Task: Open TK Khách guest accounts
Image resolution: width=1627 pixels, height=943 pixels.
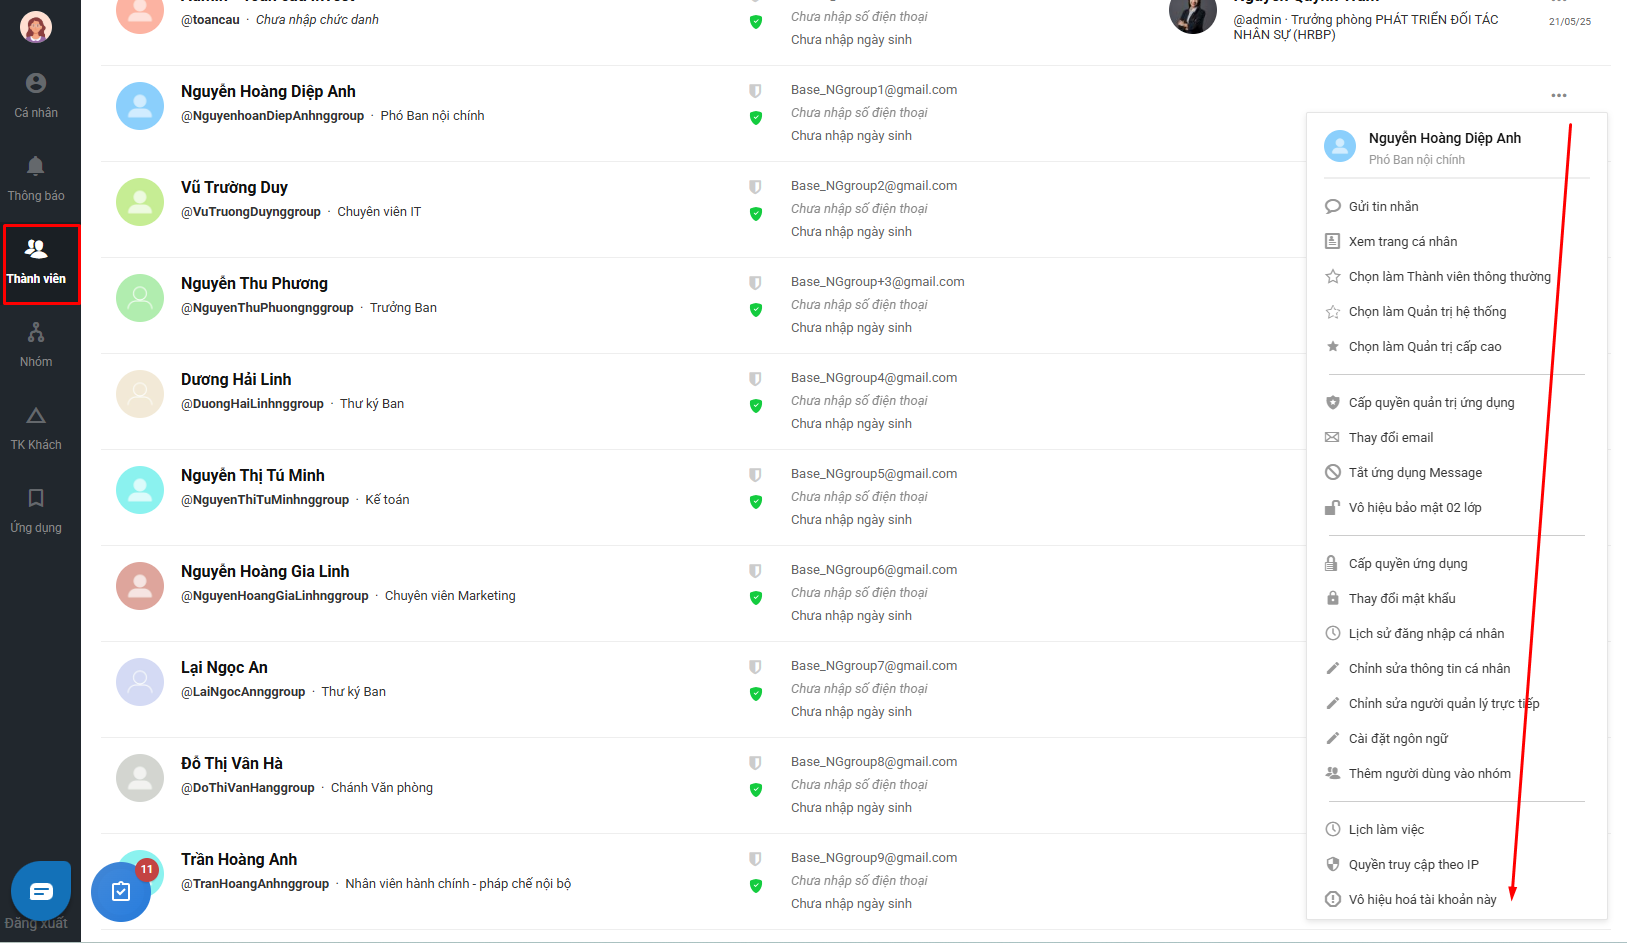Action: pyautogui.click(x=36, y=428)
